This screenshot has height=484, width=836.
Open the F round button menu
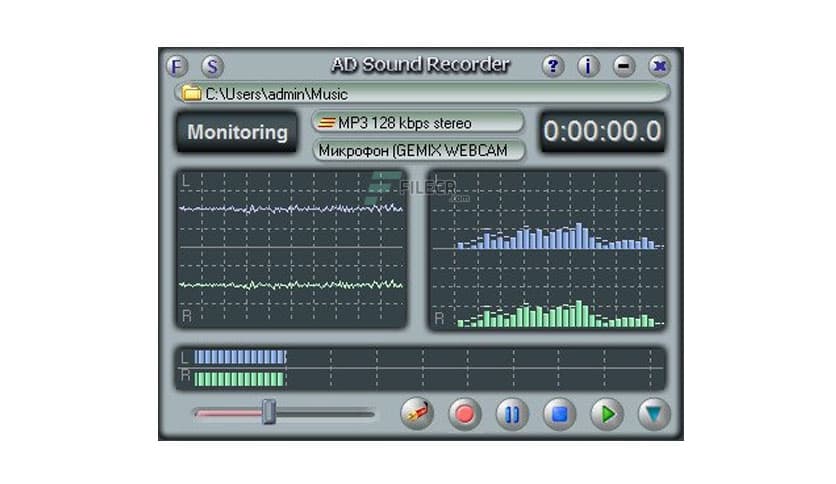(177, 67)
